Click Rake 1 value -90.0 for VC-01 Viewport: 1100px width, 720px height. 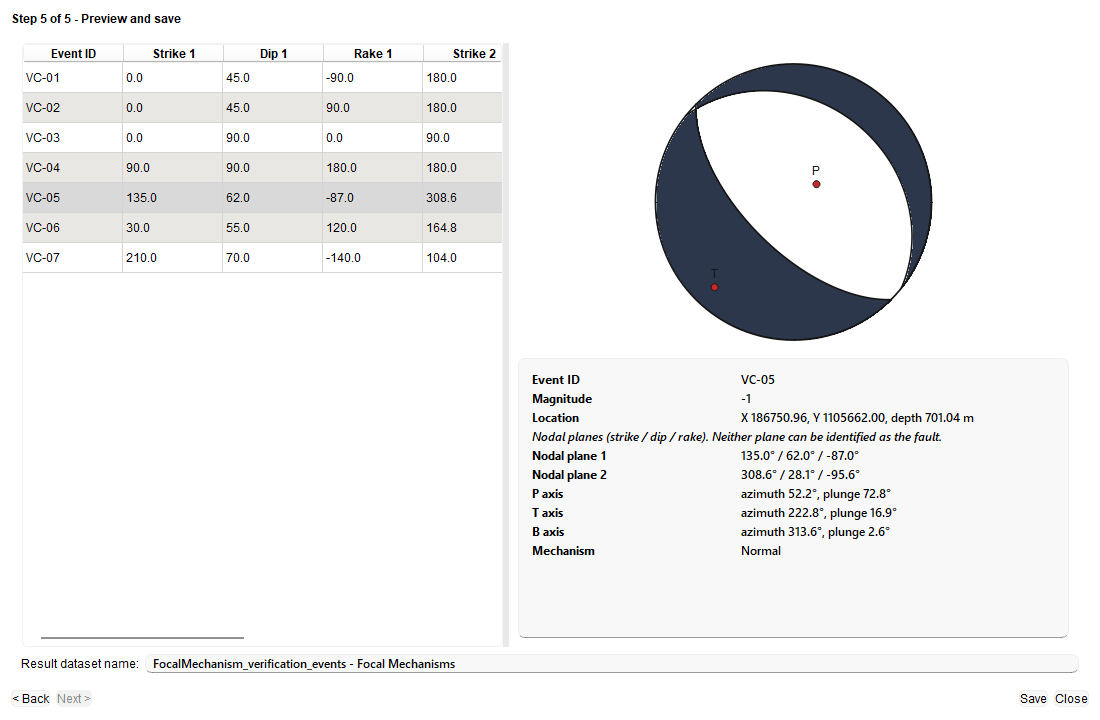coord(340,78)
